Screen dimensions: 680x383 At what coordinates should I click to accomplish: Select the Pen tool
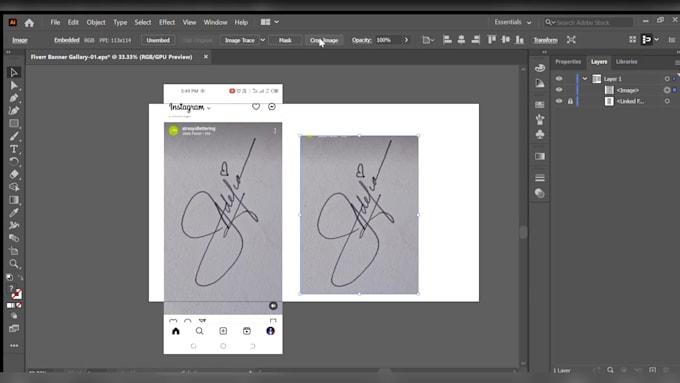(14, 98)
